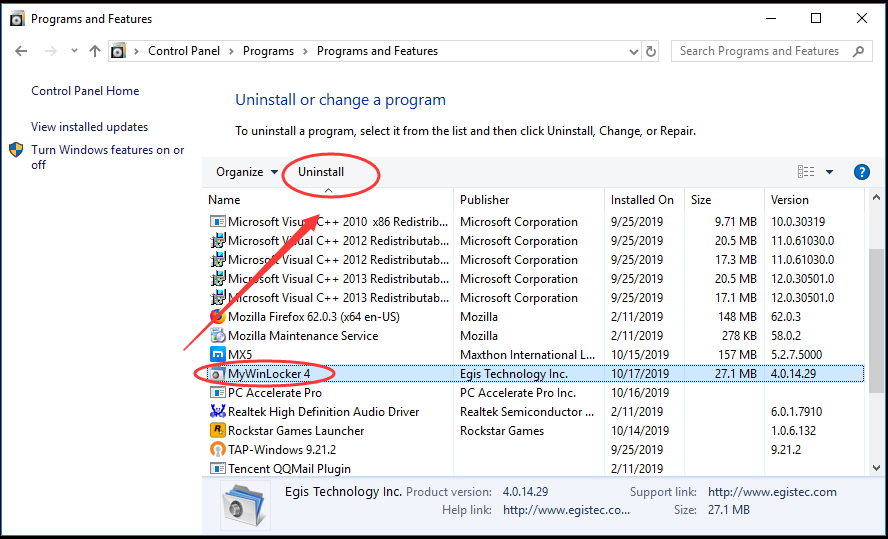Viewport: 888px width, 539px height.
Task: Click the change view icon
Action: 806,172
